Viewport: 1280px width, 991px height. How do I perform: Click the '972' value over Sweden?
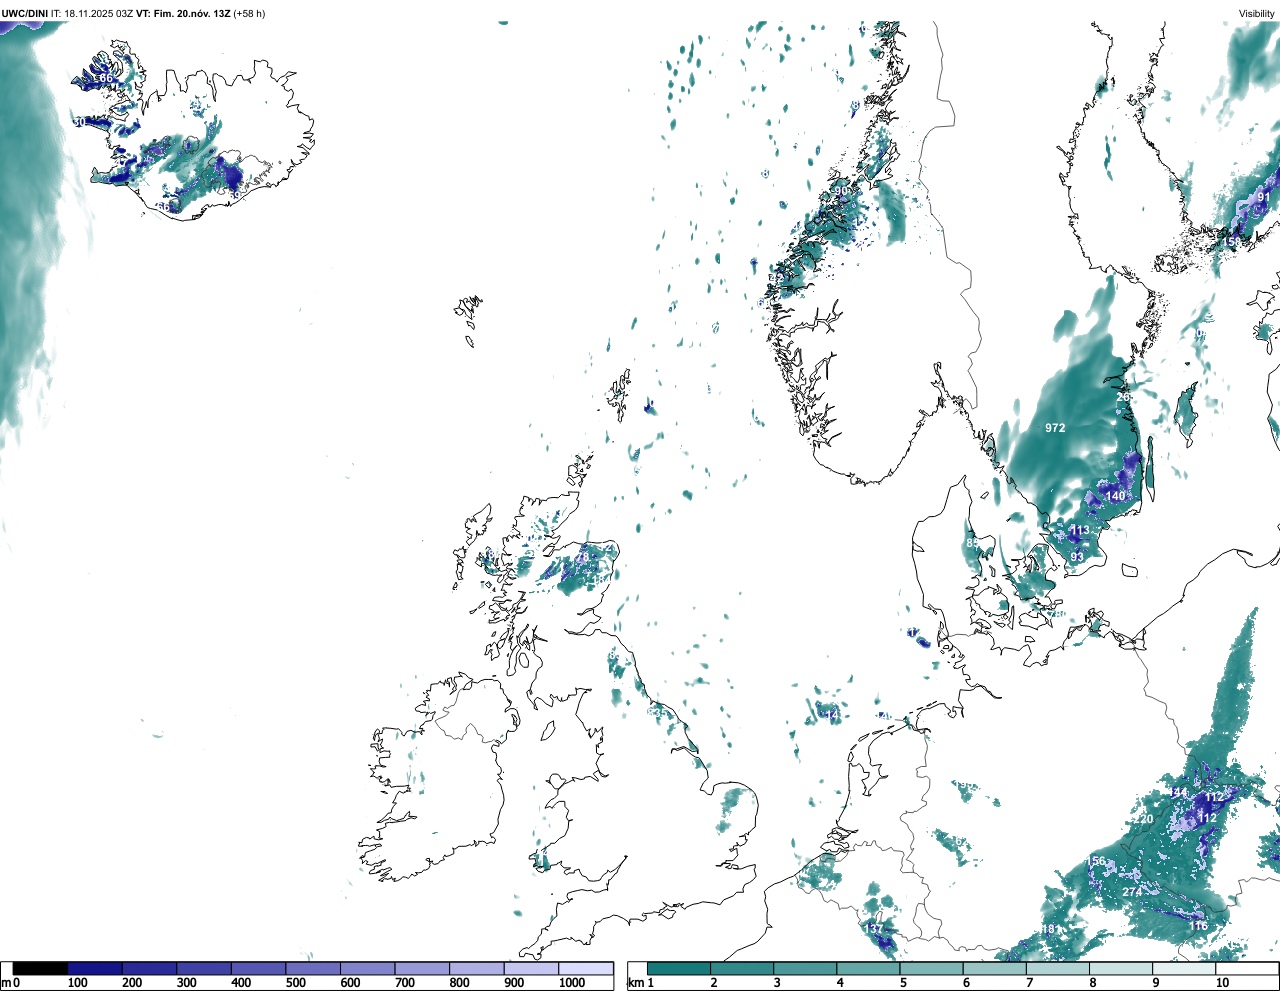tap(1055, 428)
